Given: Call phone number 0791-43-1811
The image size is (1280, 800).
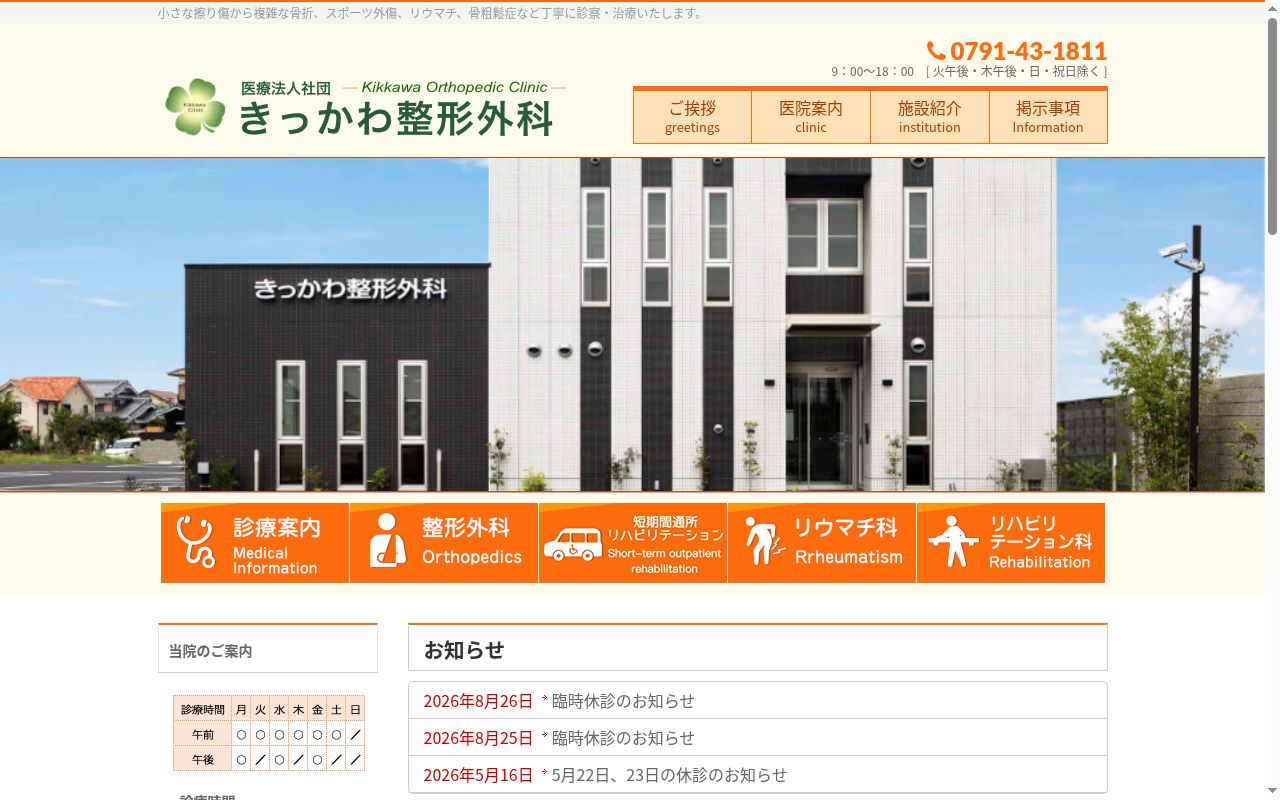Looking at the screenshot, I should 1028,51.
